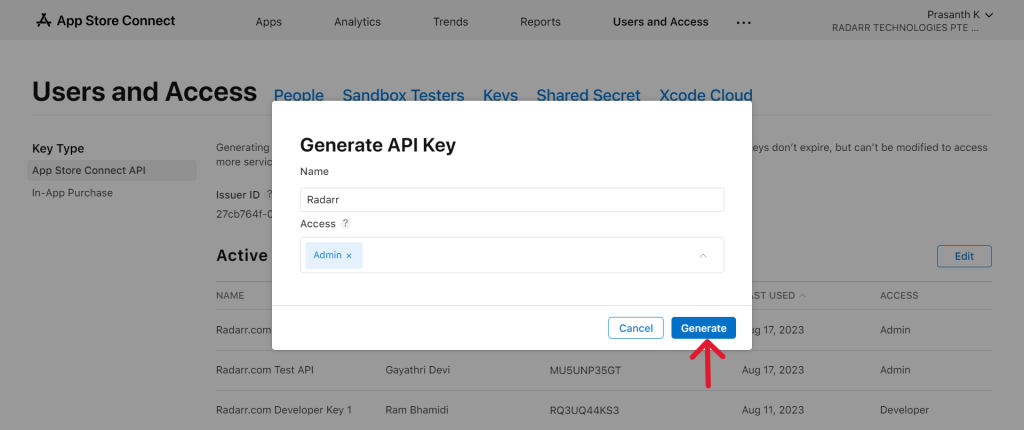Select App Store Connect API key type
The image size is (1024, 430).
[114, 171]
